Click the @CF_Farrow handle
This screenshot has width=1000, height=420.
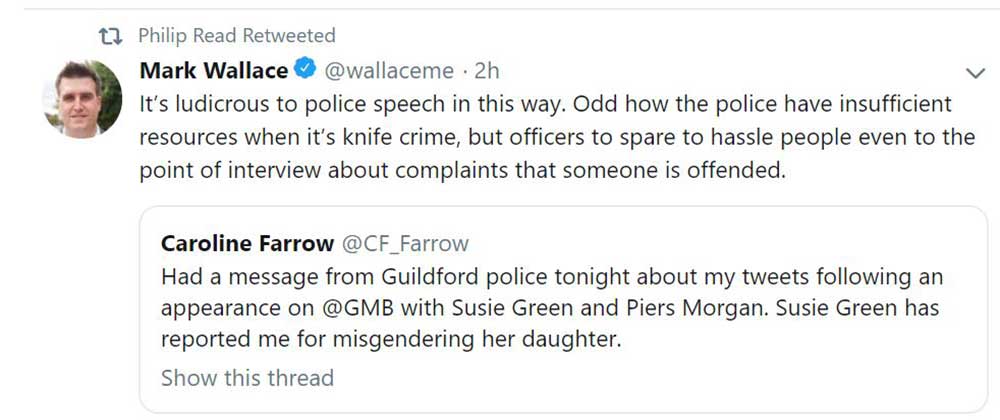pos(405,243)
